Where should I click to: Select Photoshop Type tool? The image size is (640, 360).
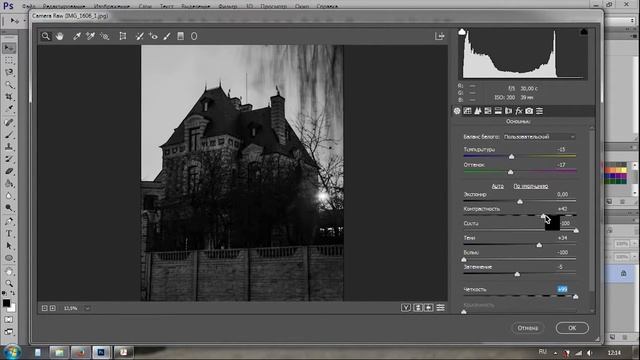point(9,233)
